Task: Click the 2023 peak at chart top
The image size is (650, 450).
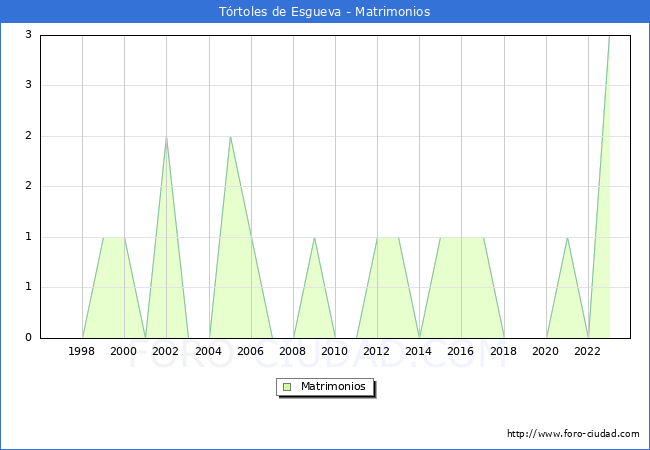Action: 609,36
